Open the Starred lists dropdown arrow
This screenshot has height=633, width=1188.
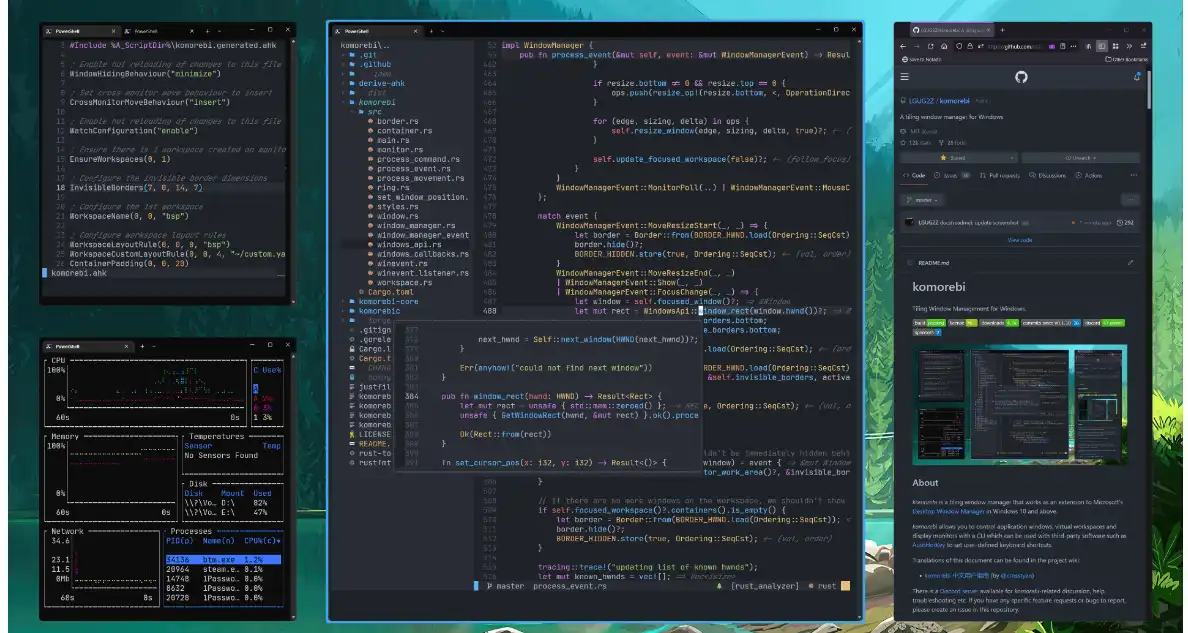(x=1011, y=158)
